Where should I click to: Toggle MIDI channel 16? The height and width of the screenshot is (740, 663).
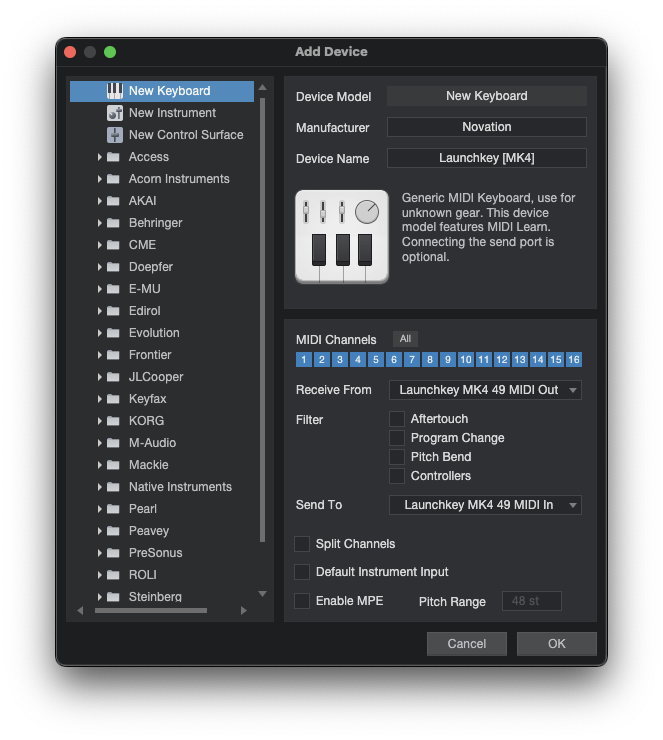[x=574, y=360]
